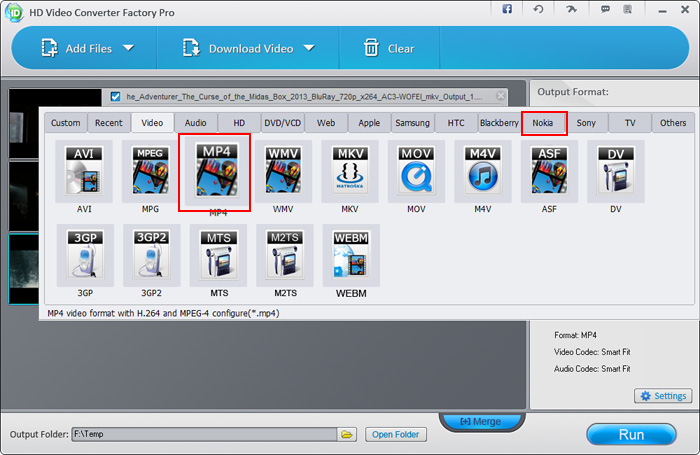Browse output folder with yellow folder icon

[347, 434]
